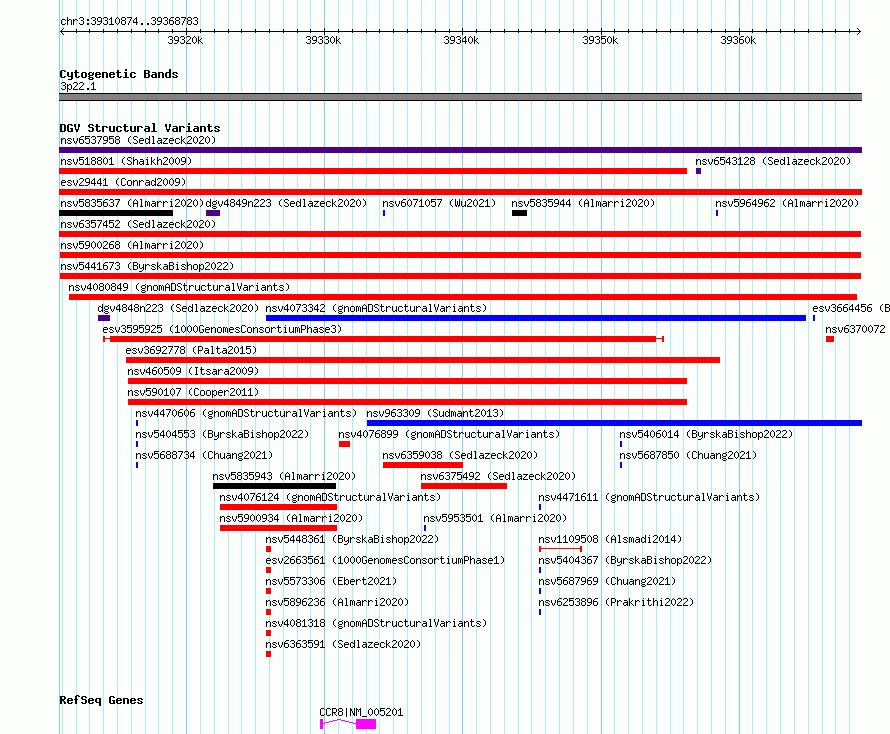Open variant nsv6537958 (Sedlazeck2020)

click(138, 140)
